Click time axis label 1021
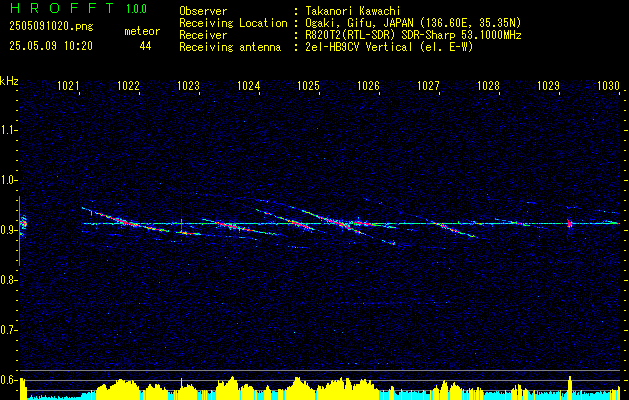 click(68, 86)
